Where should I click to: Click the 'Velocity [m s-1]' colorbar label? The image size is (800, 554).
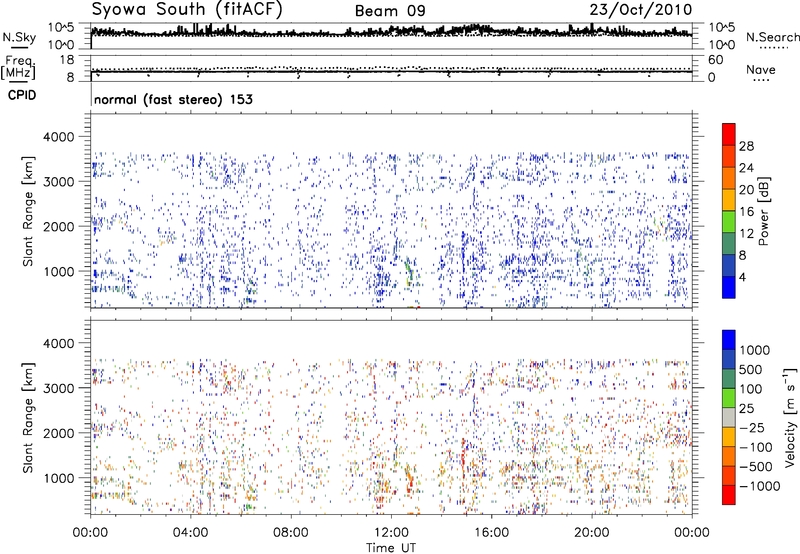(790, 417)
